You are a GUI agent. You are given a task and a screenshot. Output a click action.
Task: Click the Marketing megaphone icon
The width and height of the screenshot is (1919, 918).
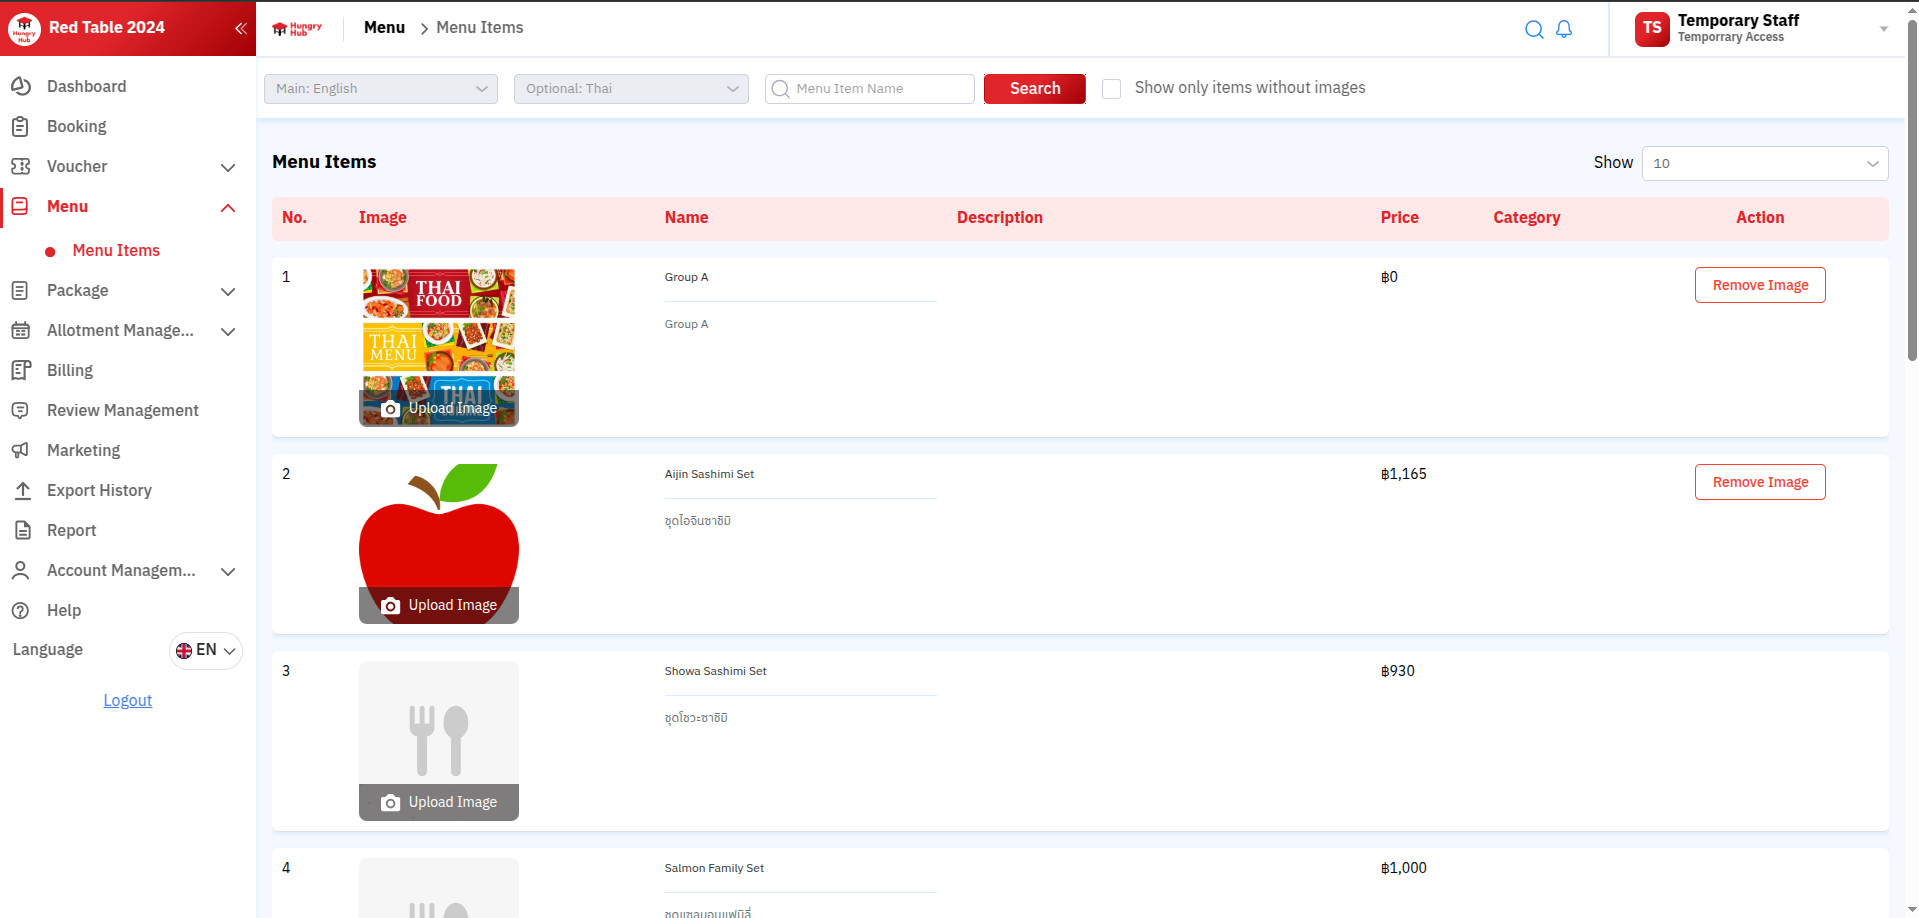tap(21, 450)
